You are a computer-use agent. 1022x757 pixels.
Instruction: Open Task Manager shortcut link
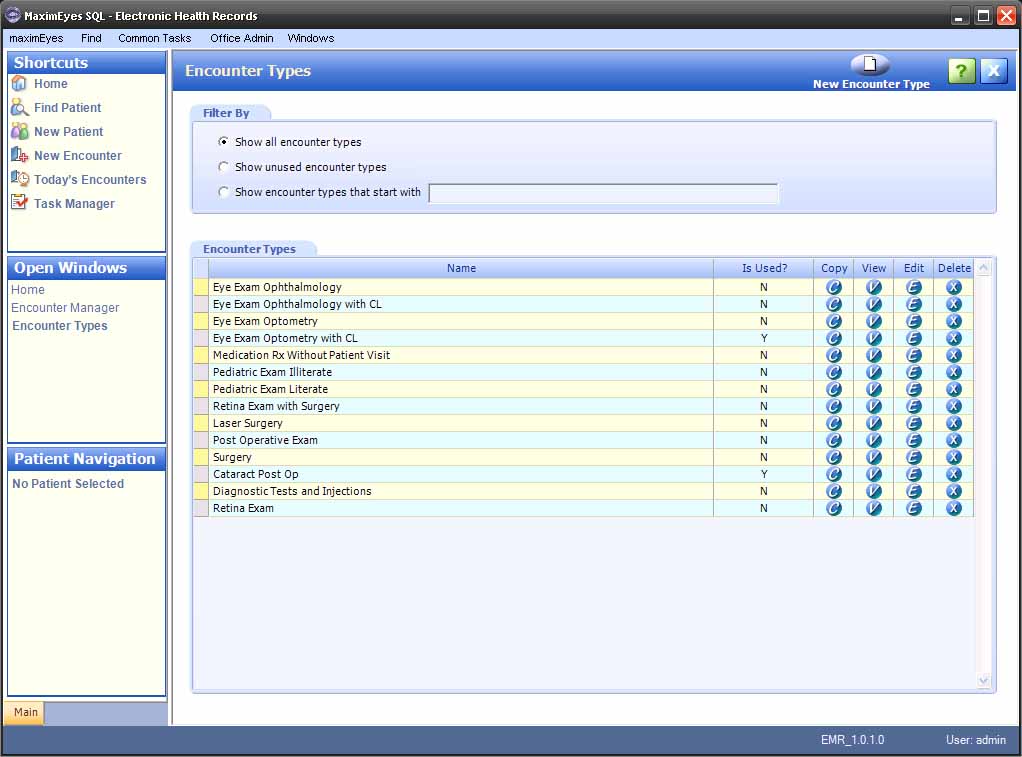(x=74, y=203)
